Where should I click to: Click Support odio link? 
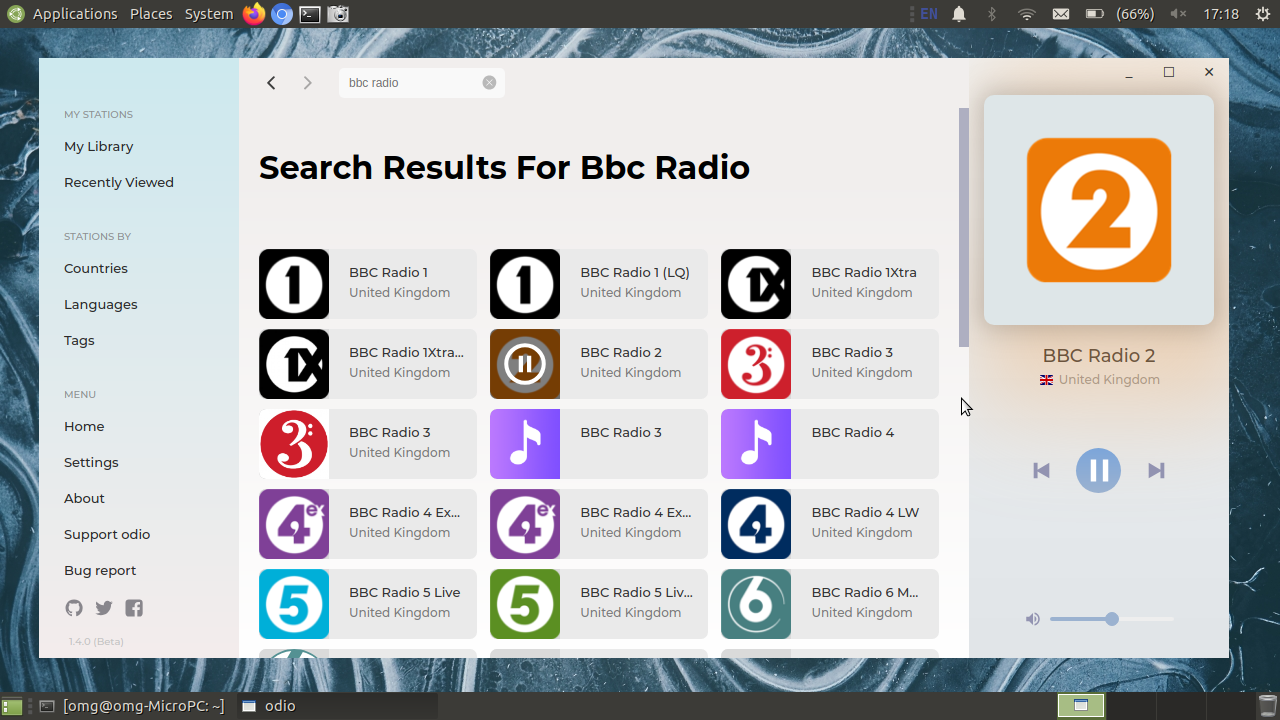pos(107,534)
